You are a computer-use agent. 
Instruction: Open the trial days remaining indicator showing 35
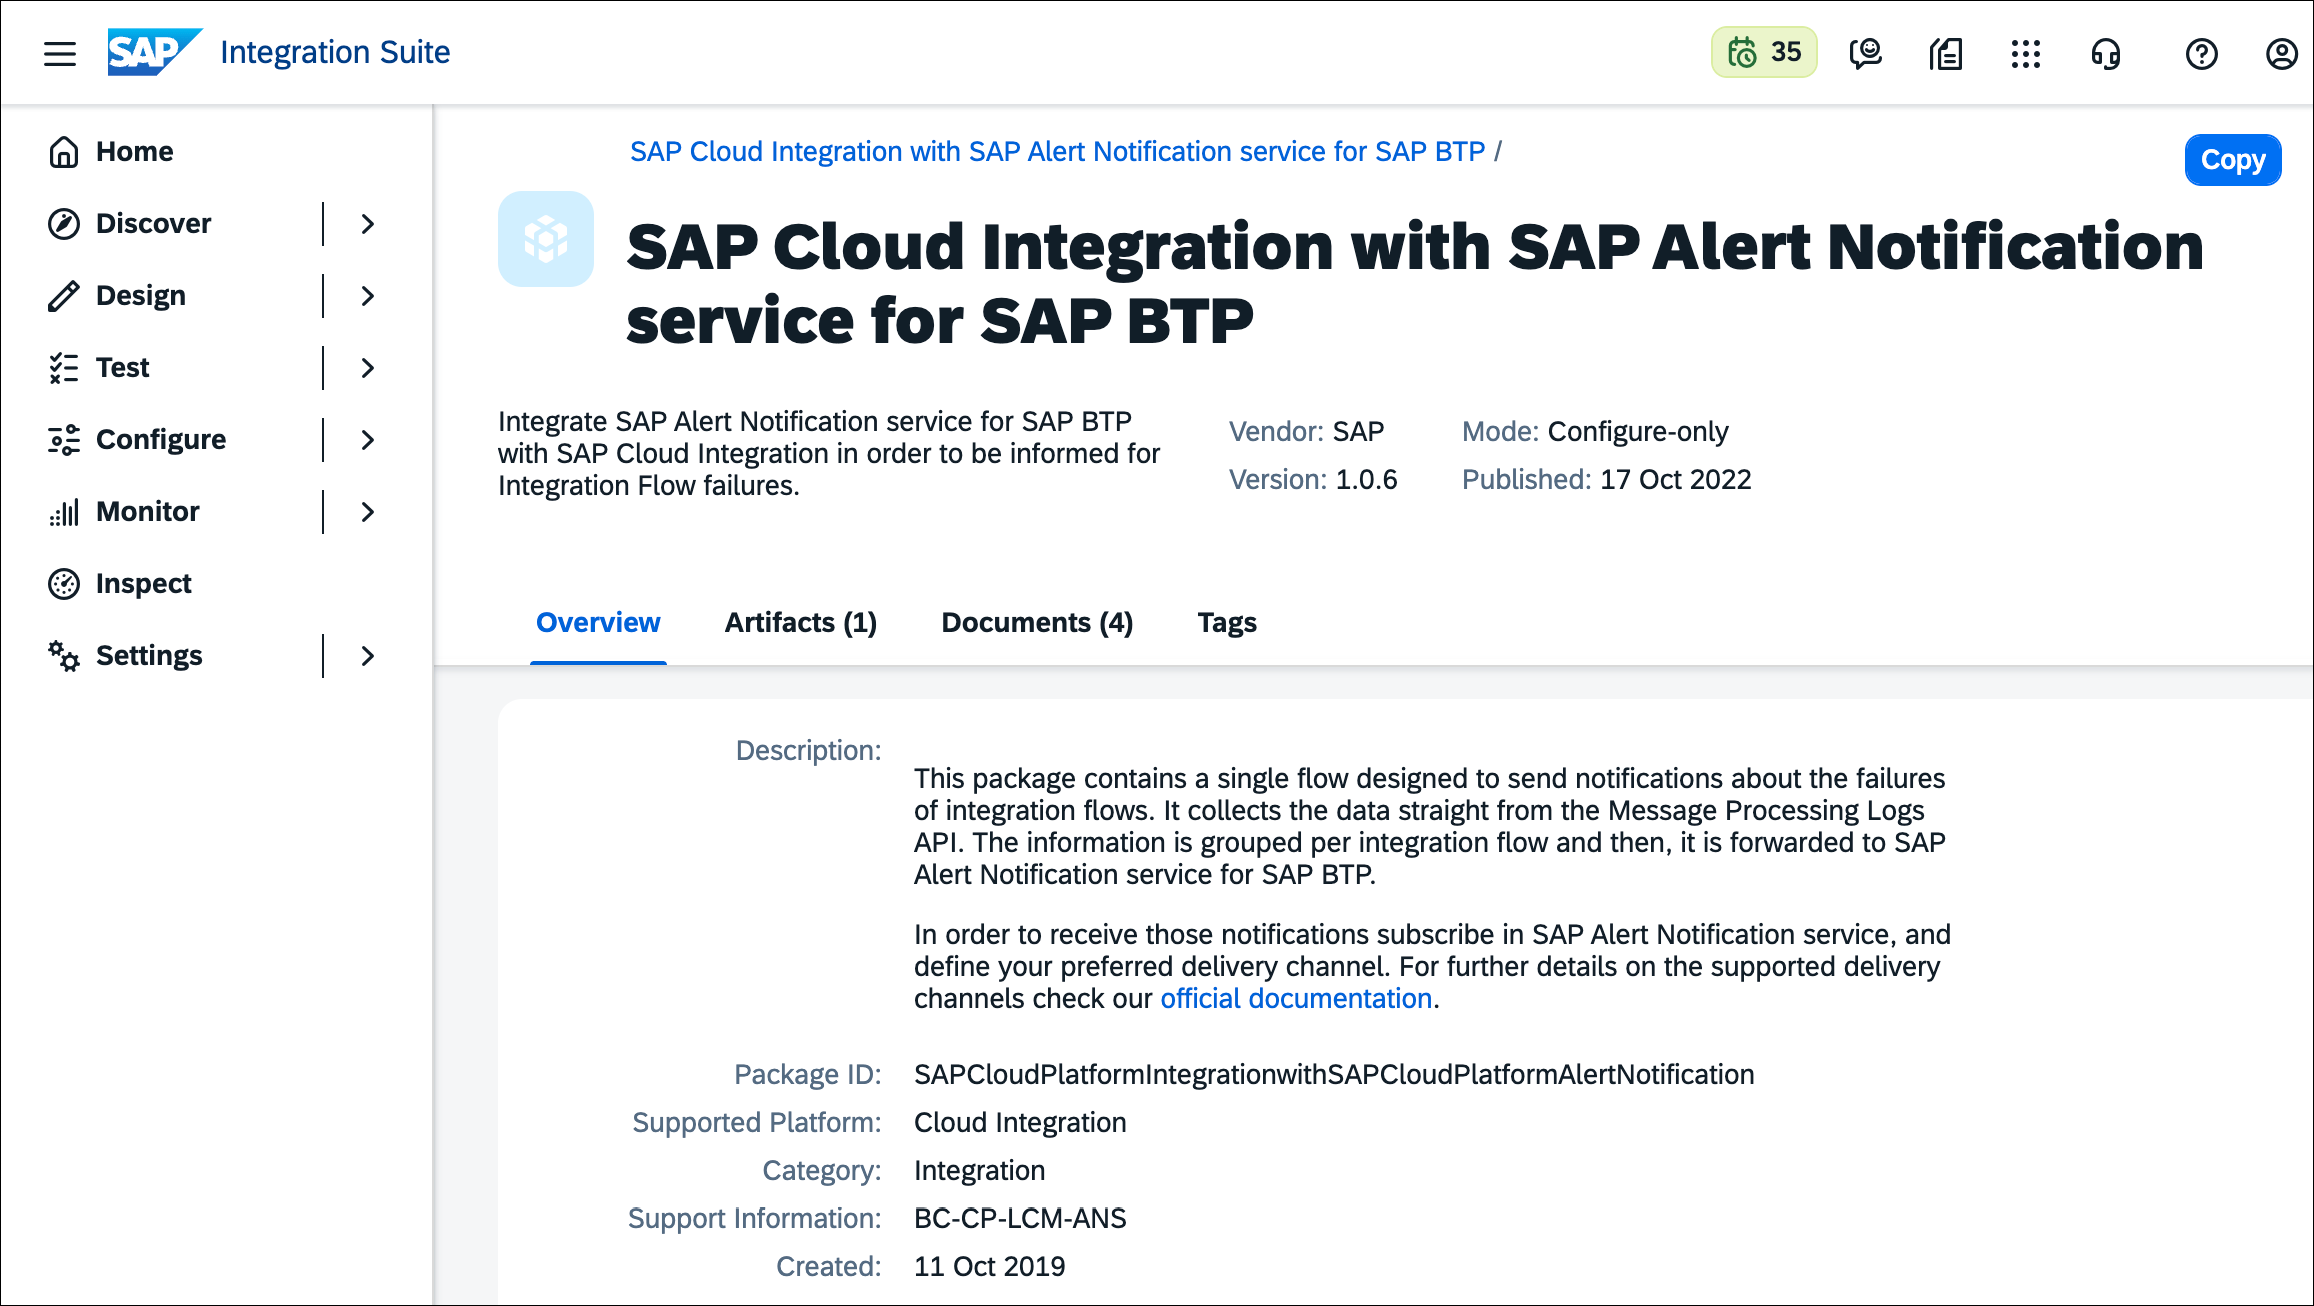[x=1764, y=52]
